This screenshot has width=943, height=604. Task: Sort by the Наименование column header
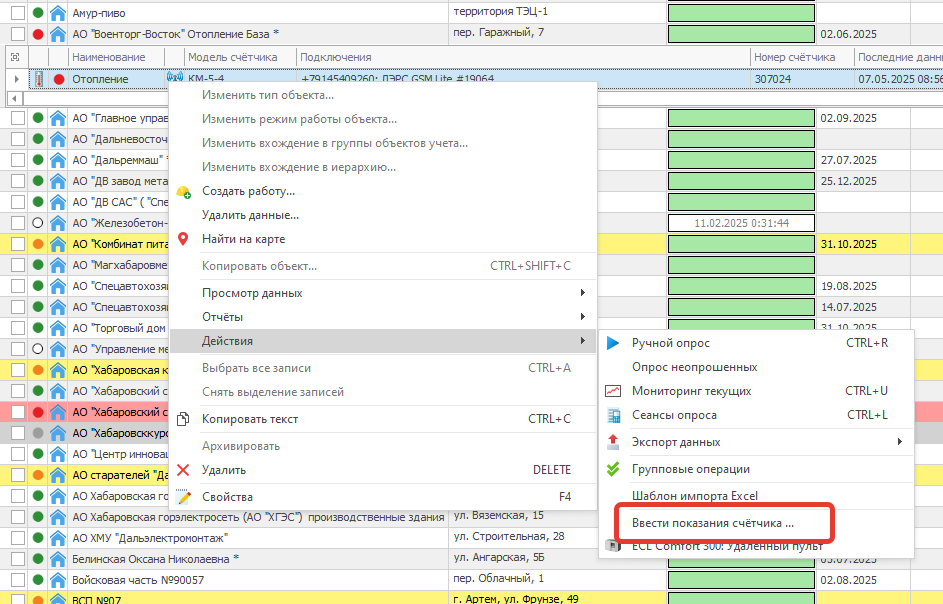(109, 57)
